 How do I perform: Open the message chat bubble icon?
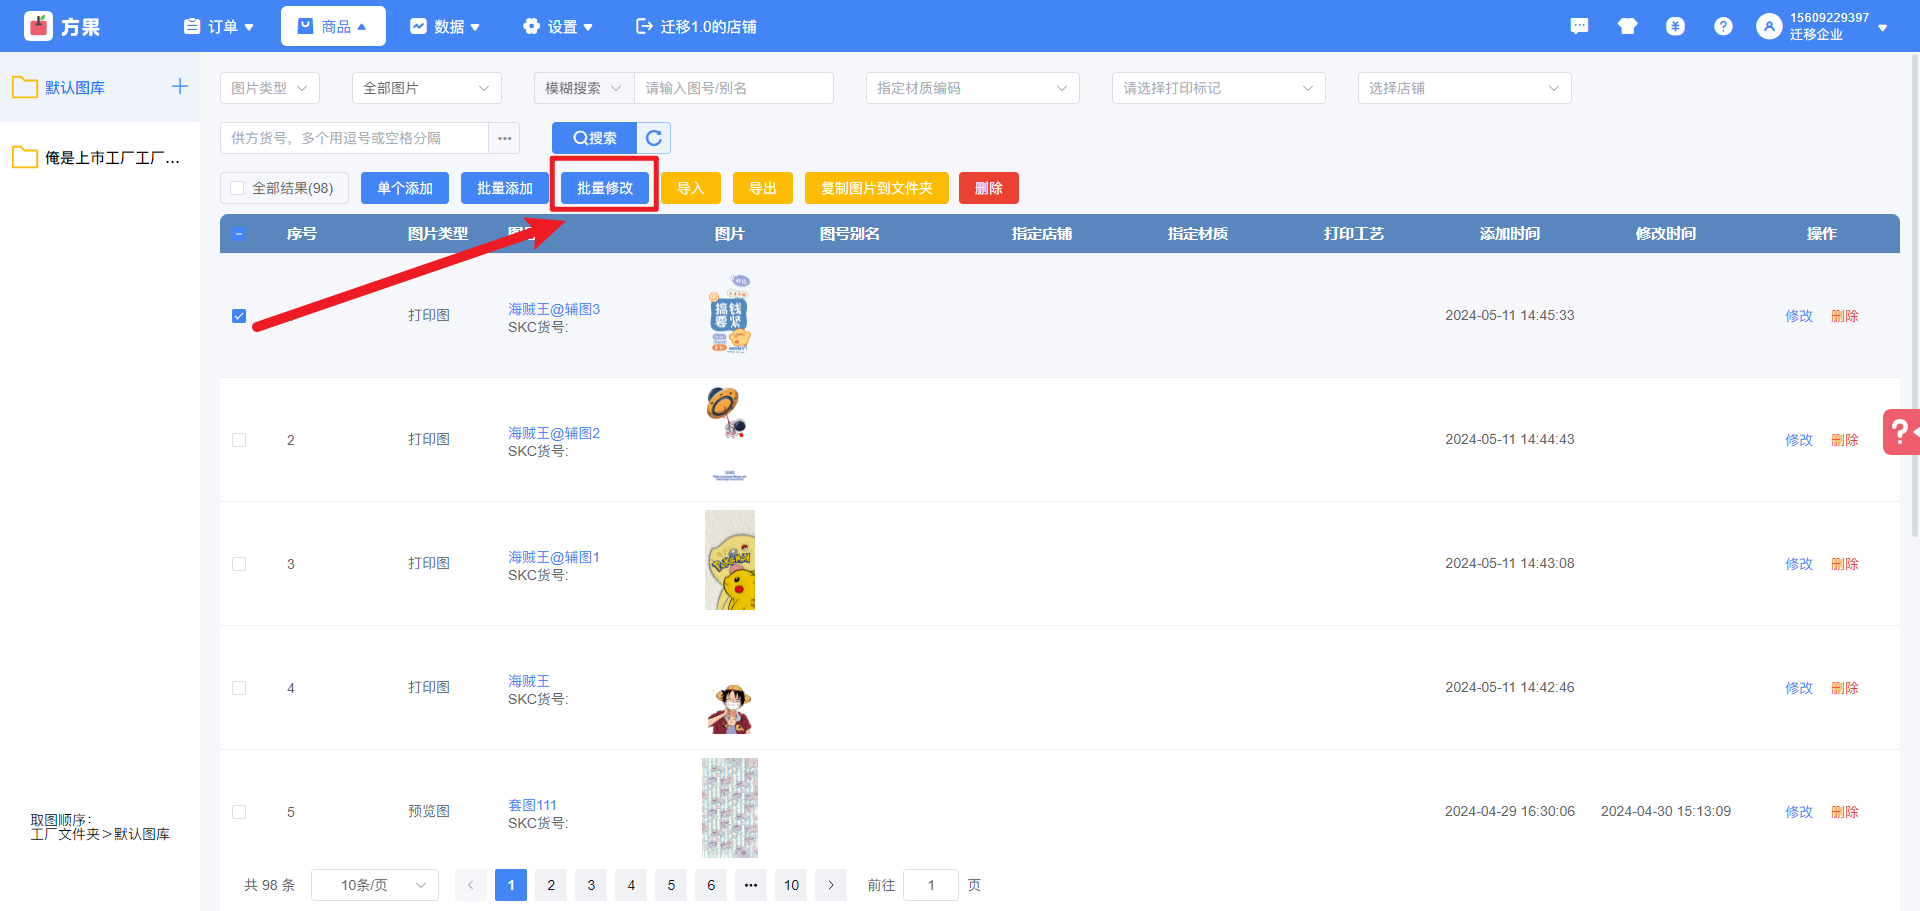(1579, 26)
